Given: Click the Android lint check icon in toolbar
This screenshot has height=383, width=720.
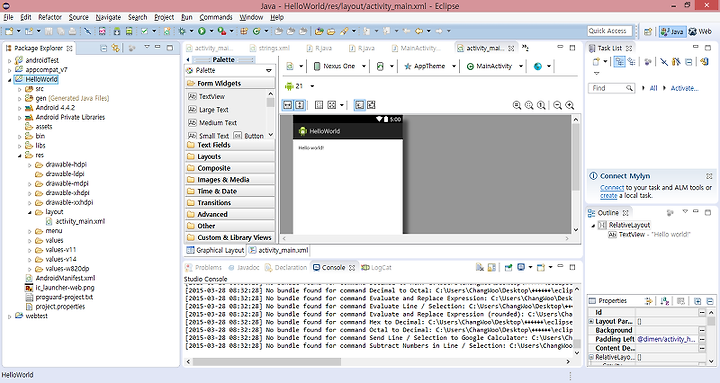Looking at the screenshot, I should (144, 31).
